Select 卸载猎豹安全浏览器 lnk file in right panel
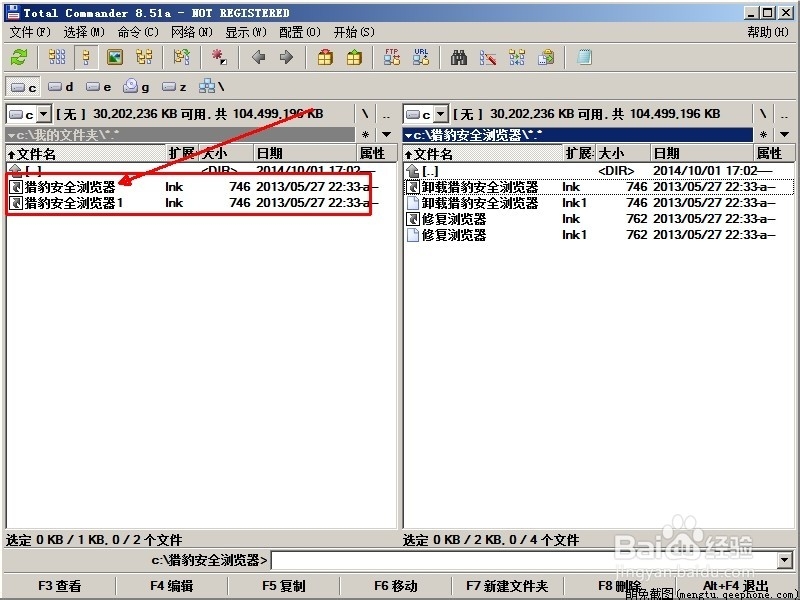This screenshot has height=600, width=800. [x=598, y=187]
